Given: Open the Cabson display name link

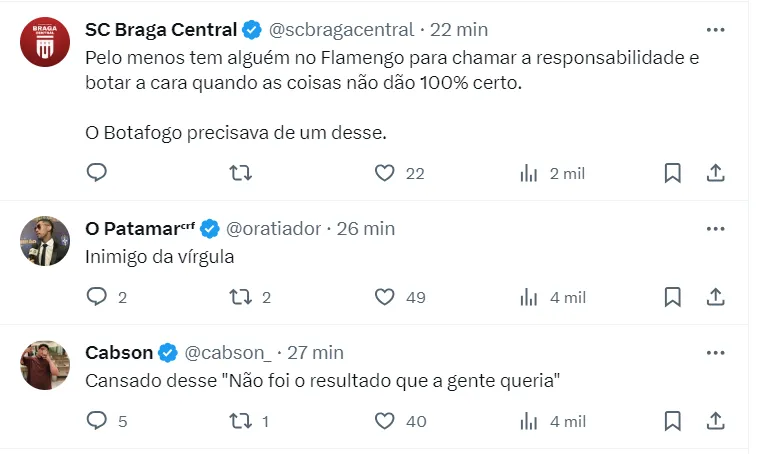Looking at the screenshot, I should click(119, 353).
